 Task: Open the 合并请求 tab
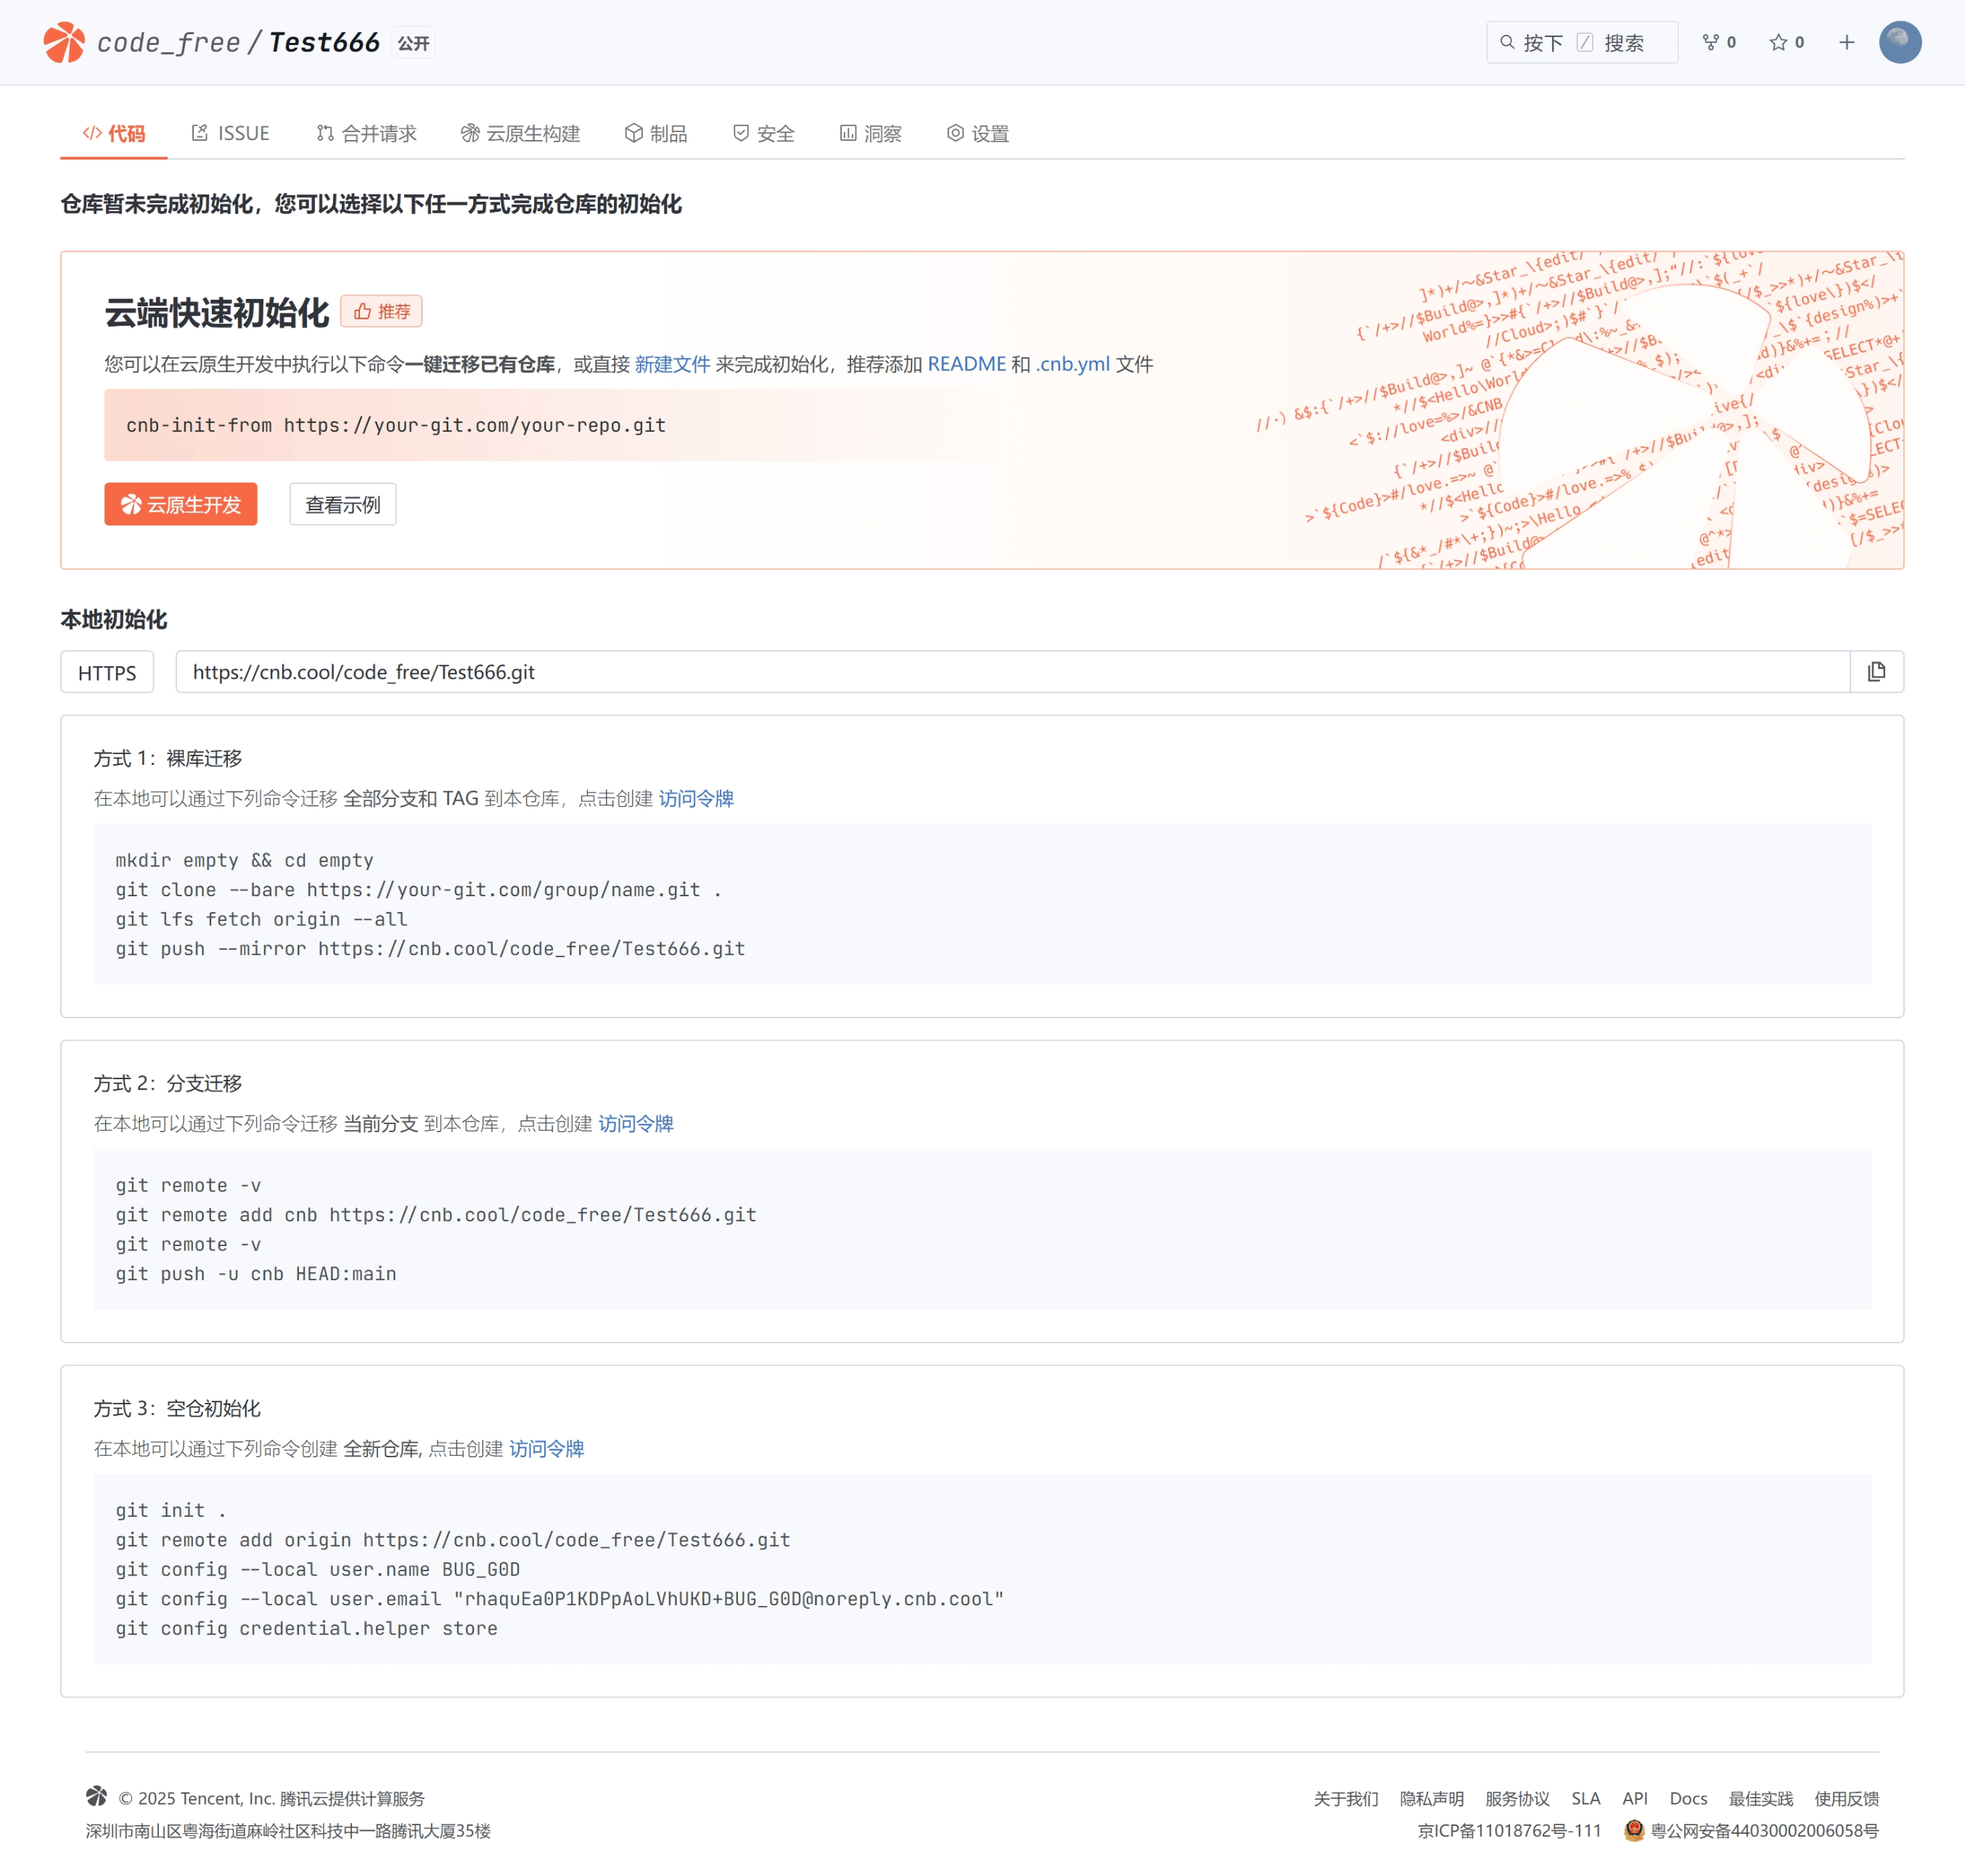pos(367,133)
